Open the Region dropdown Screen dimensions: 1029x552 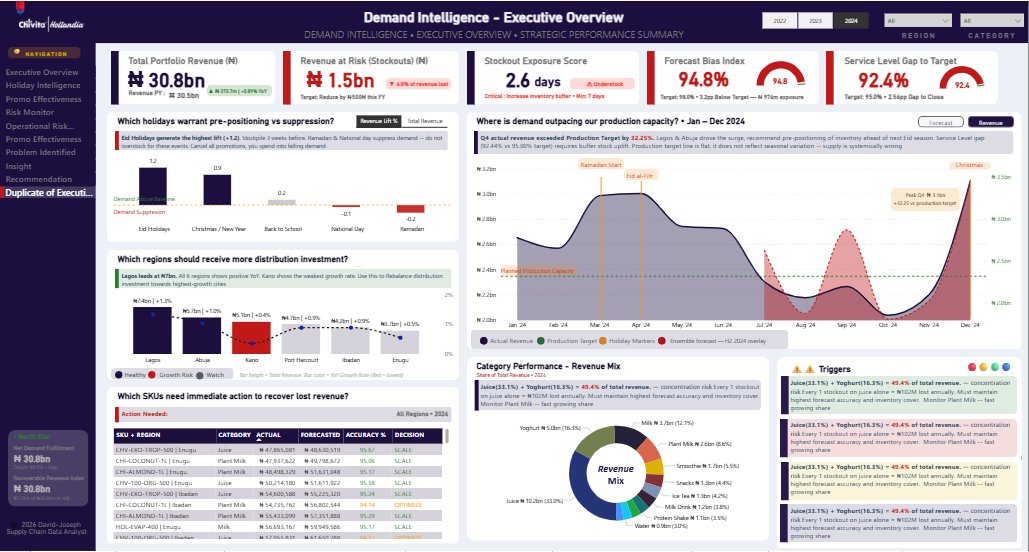click(x=918, y=21)
